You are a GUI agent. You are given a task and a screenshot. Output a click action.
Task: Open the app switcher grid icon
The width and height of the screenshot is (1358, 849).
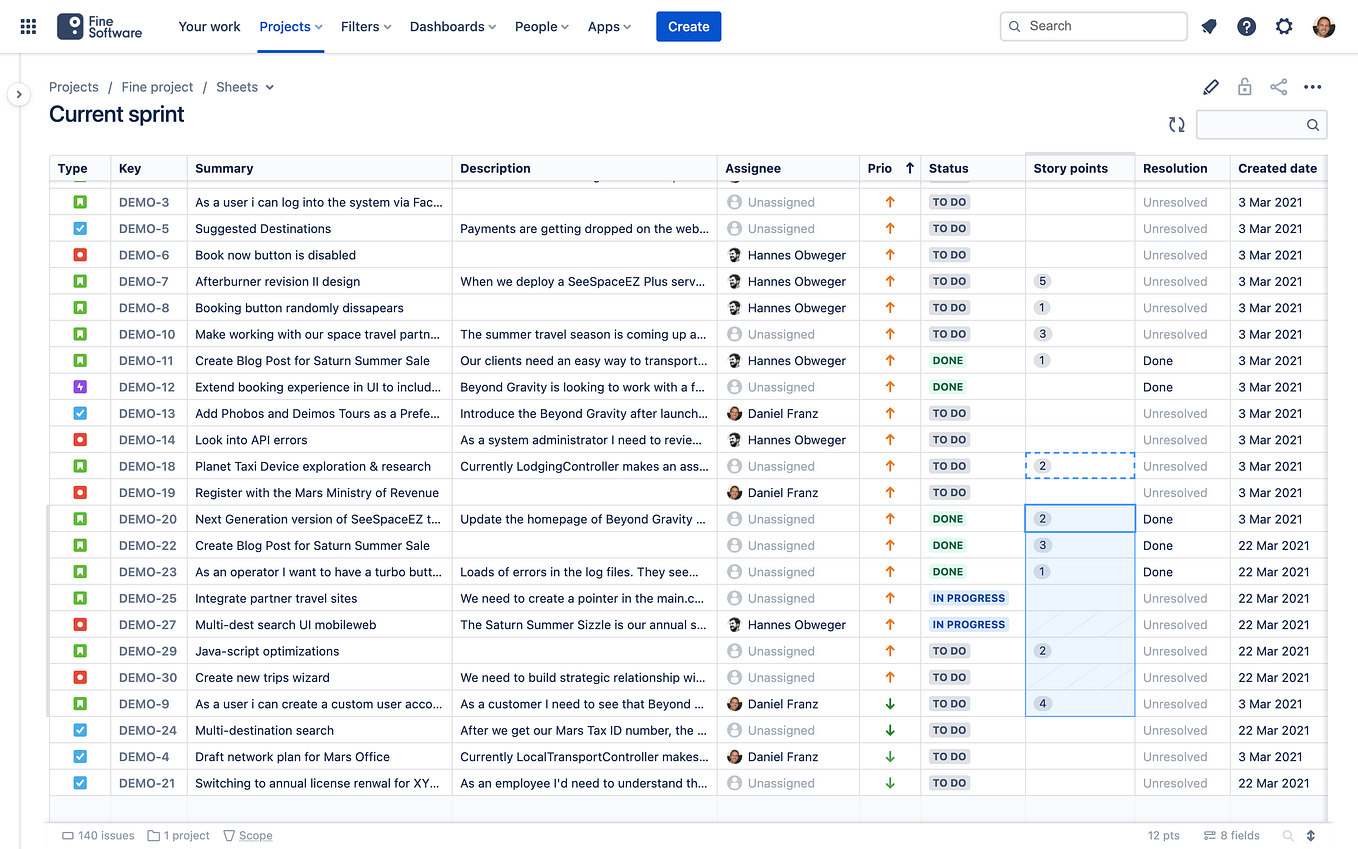[x=27, y=26]
